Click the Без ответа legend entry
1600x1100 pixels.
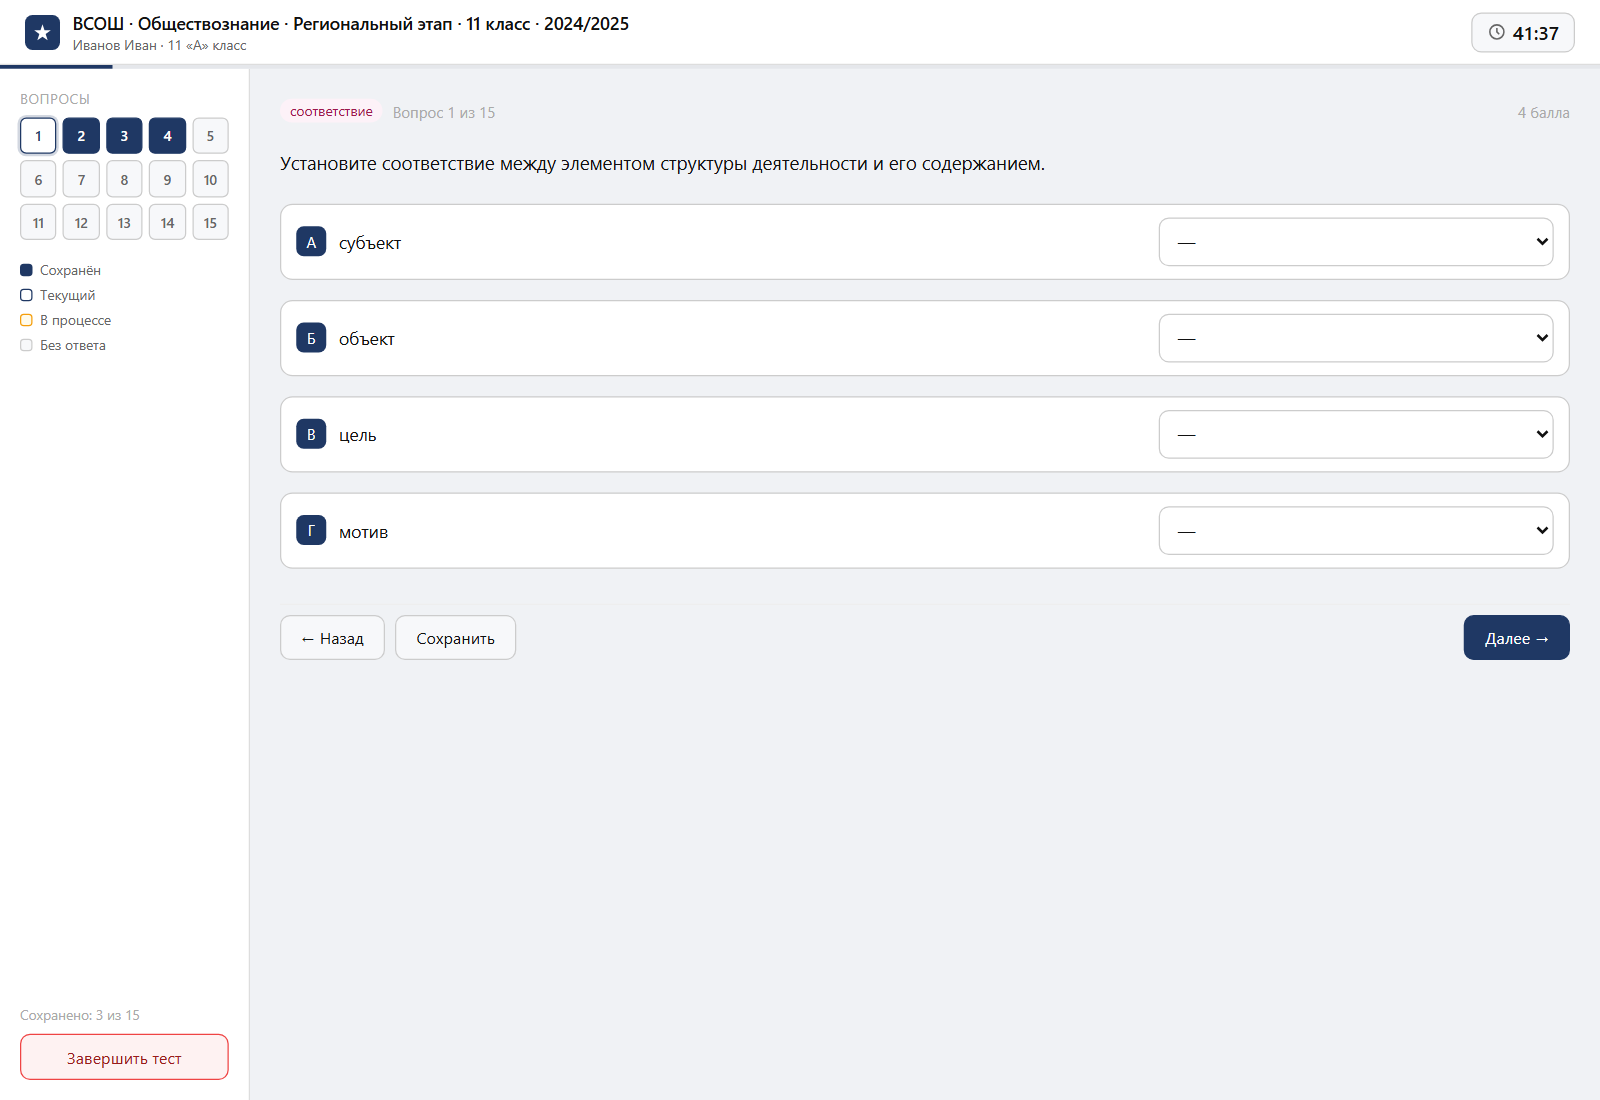pyautogui.click(x=63, y=345)
